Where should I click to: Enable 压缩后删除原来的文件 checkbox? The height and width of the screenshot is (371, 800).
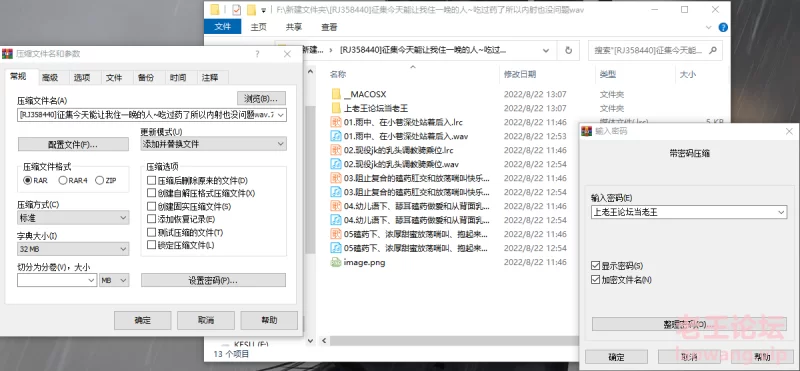pyautogui.click(x=151, y=180)
